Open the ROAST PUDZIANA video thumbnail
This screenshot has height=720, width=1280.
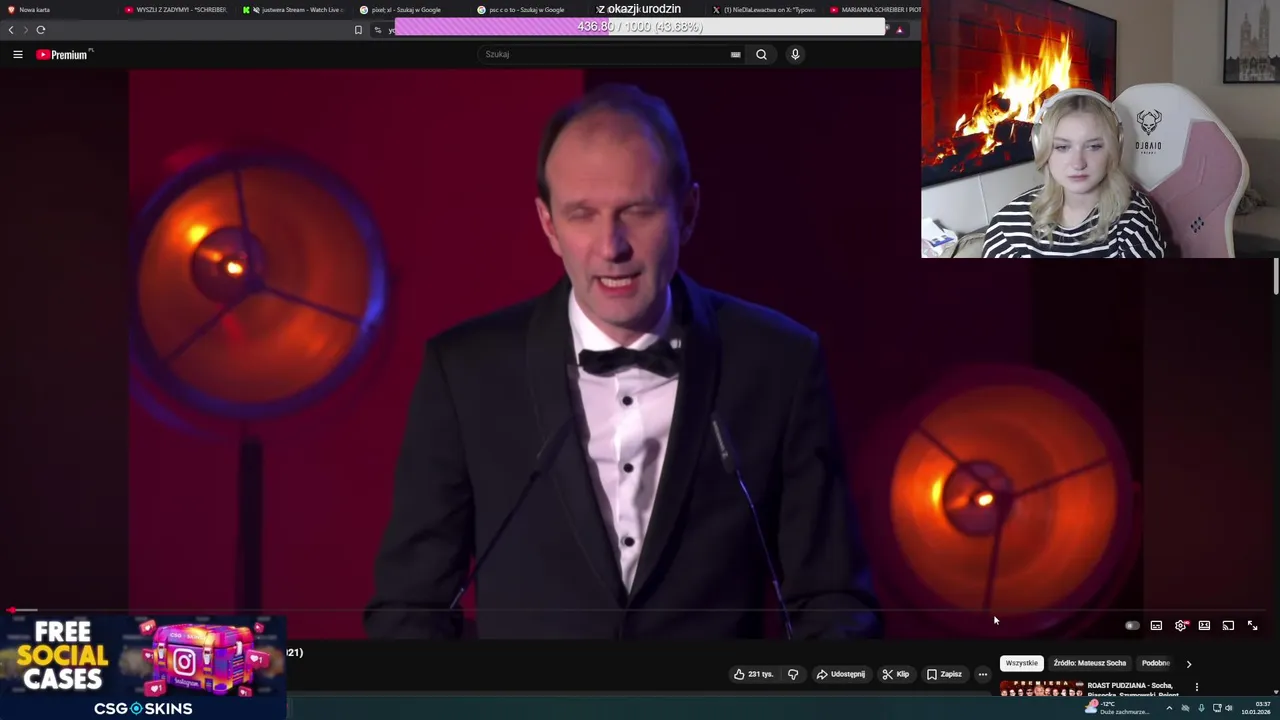point(1041,688)
